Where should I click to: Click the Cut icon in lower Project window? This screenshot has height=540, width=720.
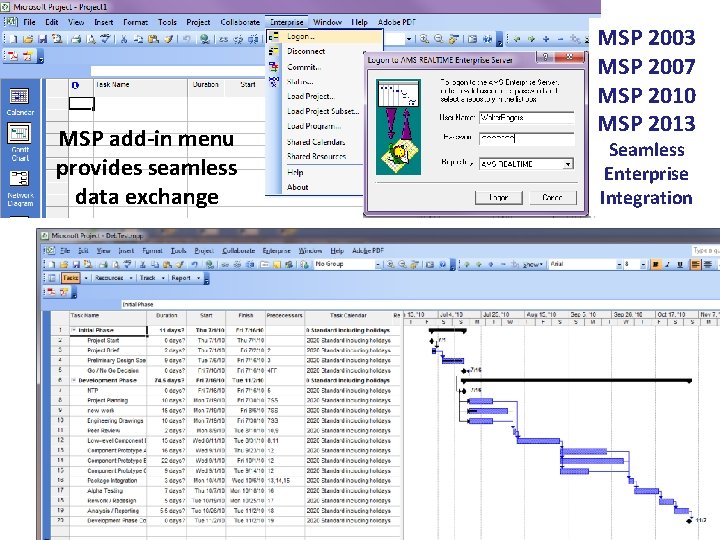[143, 264]
